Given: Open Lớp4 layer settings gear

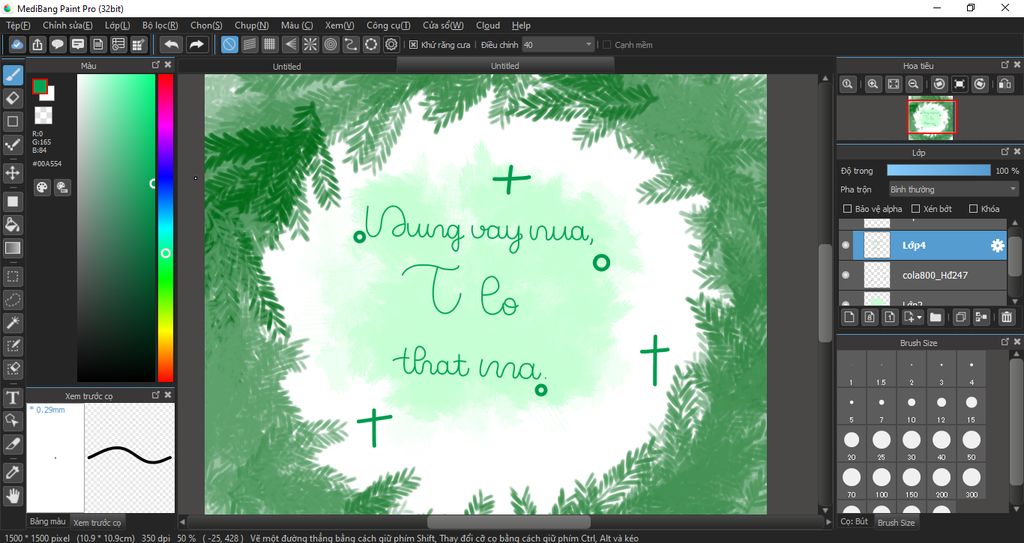Looking at the screenshot, I should 997,246.
